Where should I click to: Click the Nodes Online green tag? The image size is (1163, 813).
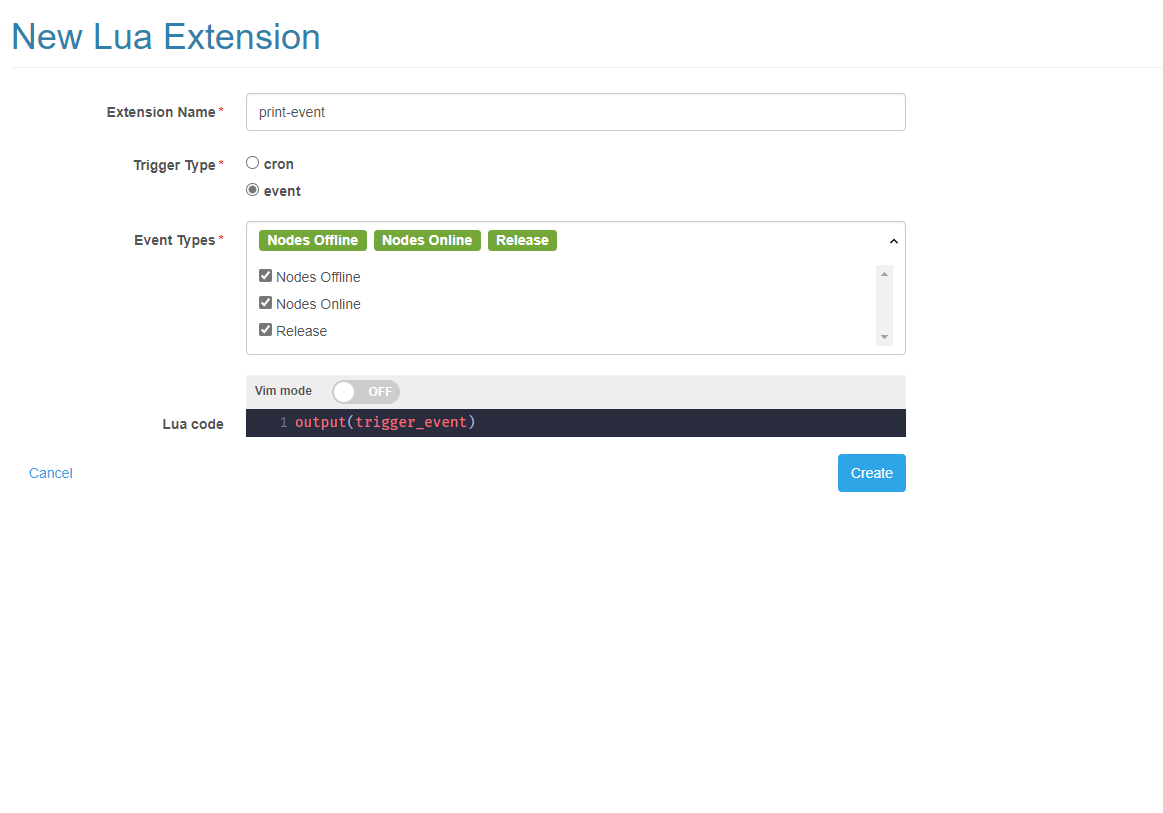click(x=427, y=240)
